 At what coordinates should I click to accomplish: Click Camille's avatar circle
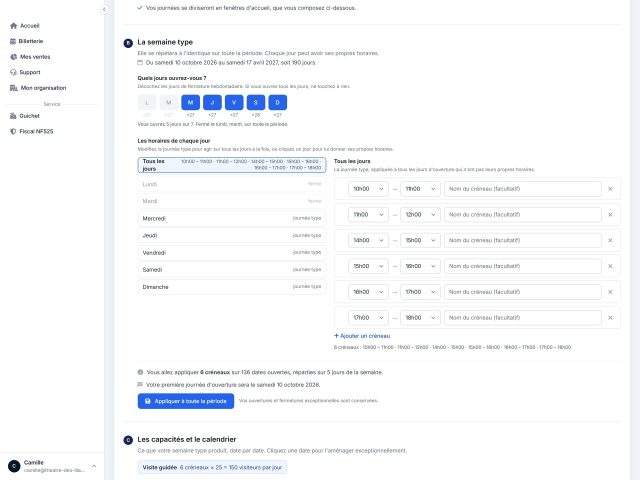click(x=14, y=466)
